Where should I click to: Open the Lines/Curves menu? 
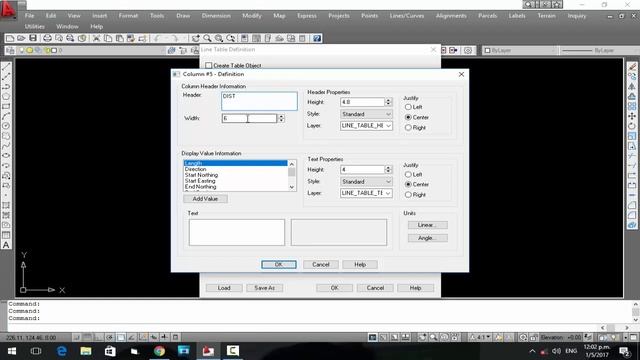(x=407, y=16)
